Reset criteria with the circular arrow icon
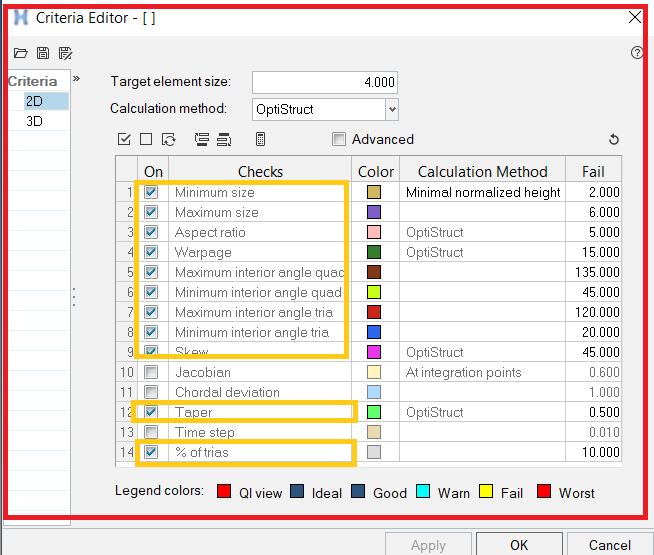 (614, 139)
